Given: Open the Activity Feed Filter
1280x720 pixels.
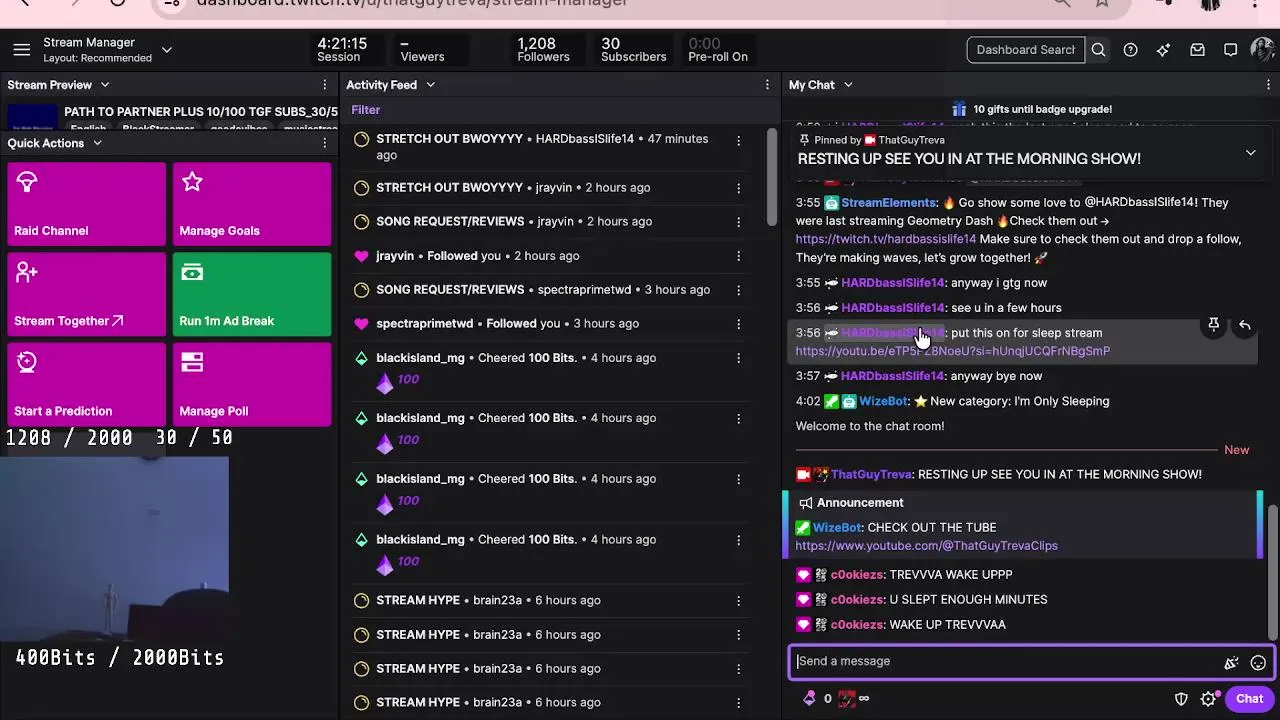Looking at the screenshot, I should (x=365, y=110).
